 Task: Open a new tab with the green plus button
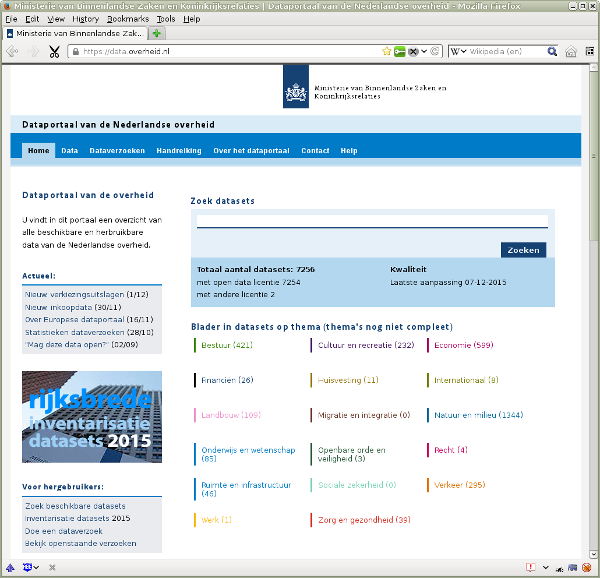pyautogui.click(x=157, y=33)
